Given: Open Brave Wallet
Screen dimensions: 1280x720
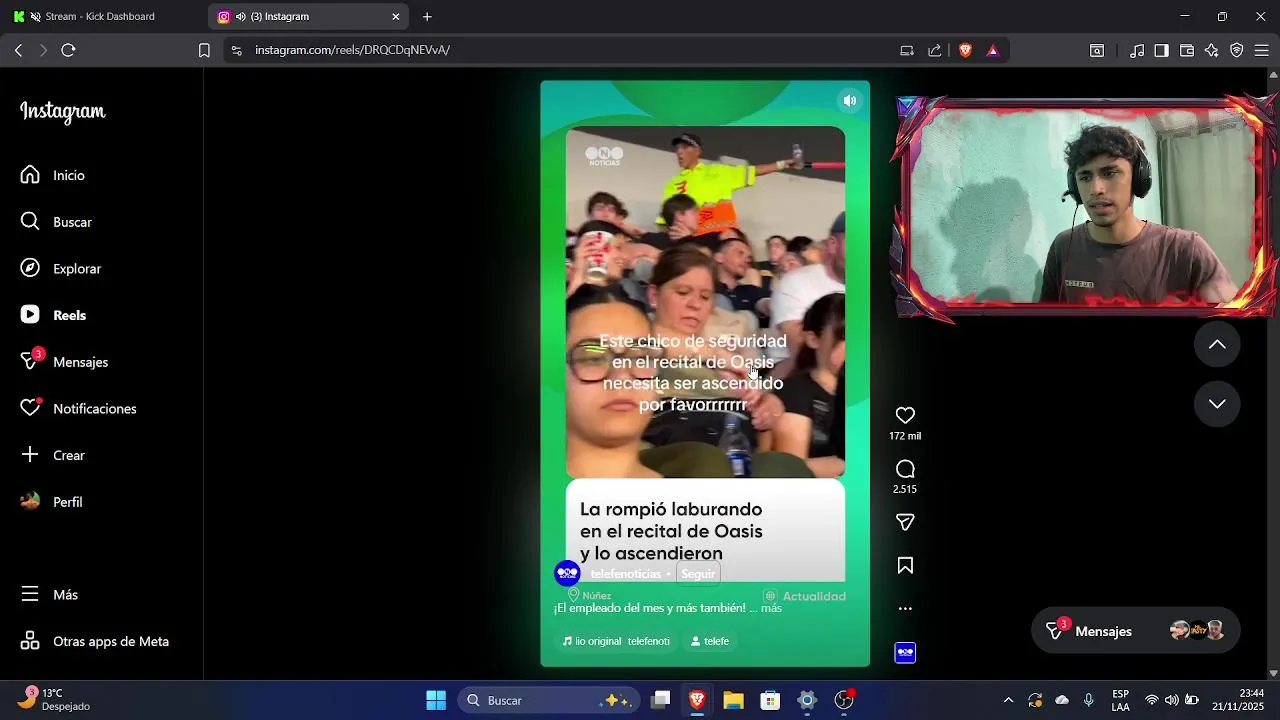Looking at the screenshot, I should (1187, 50).
